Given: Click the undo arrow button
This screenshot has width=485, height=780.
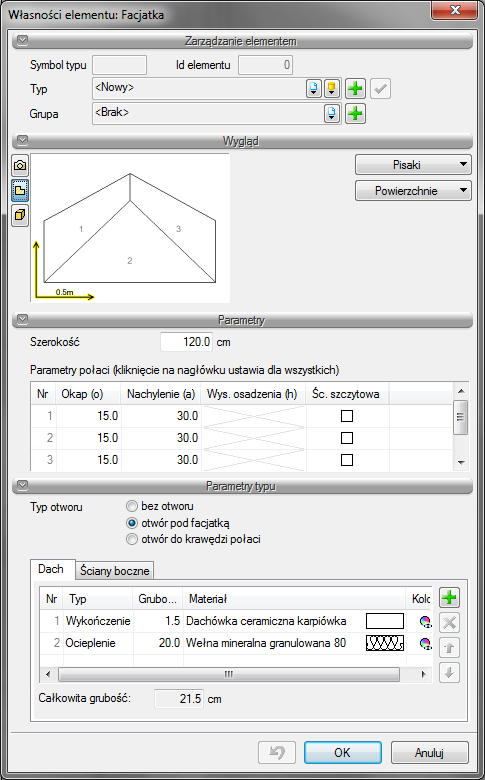Looking at the screenshot, I should pyautogui.click(x=277, y=752).
